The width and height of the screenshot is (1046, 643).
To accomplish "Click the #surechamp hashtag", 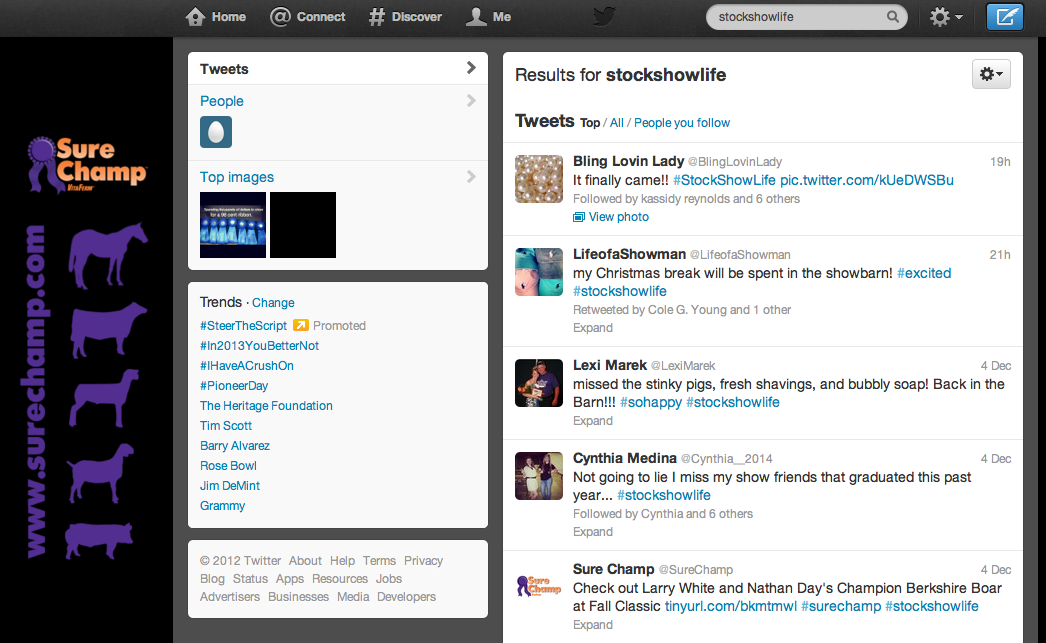I will 841,606.
